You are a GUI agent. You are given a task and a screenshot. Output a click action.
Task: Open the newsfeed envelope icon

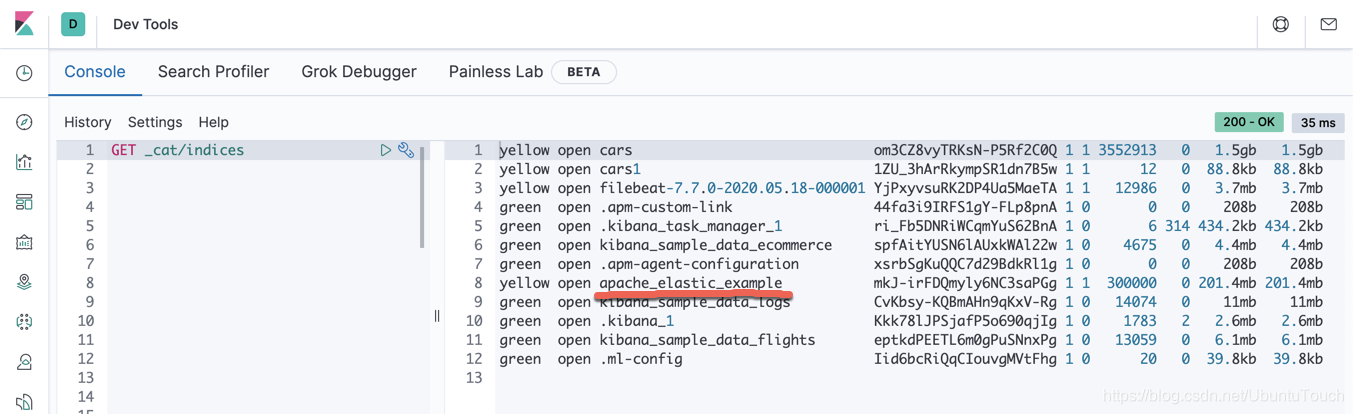(1328, 24)
